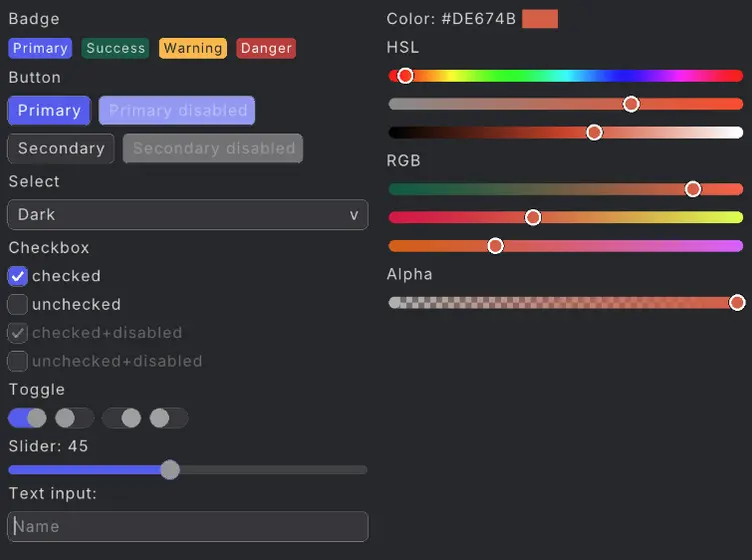Click the 'Color: #DE674B' hex text

451,19
